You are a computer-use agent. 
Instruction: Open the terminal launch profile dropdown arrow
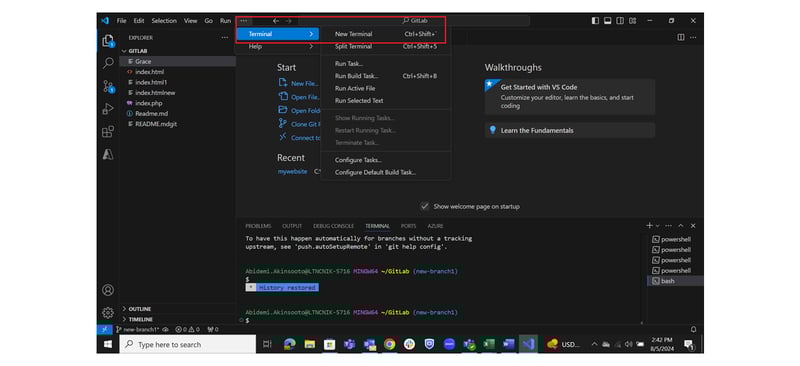657,226
